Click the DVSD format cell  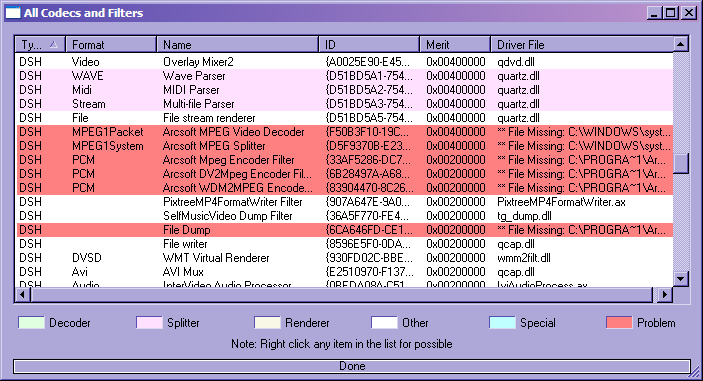[x=87, y=258]
